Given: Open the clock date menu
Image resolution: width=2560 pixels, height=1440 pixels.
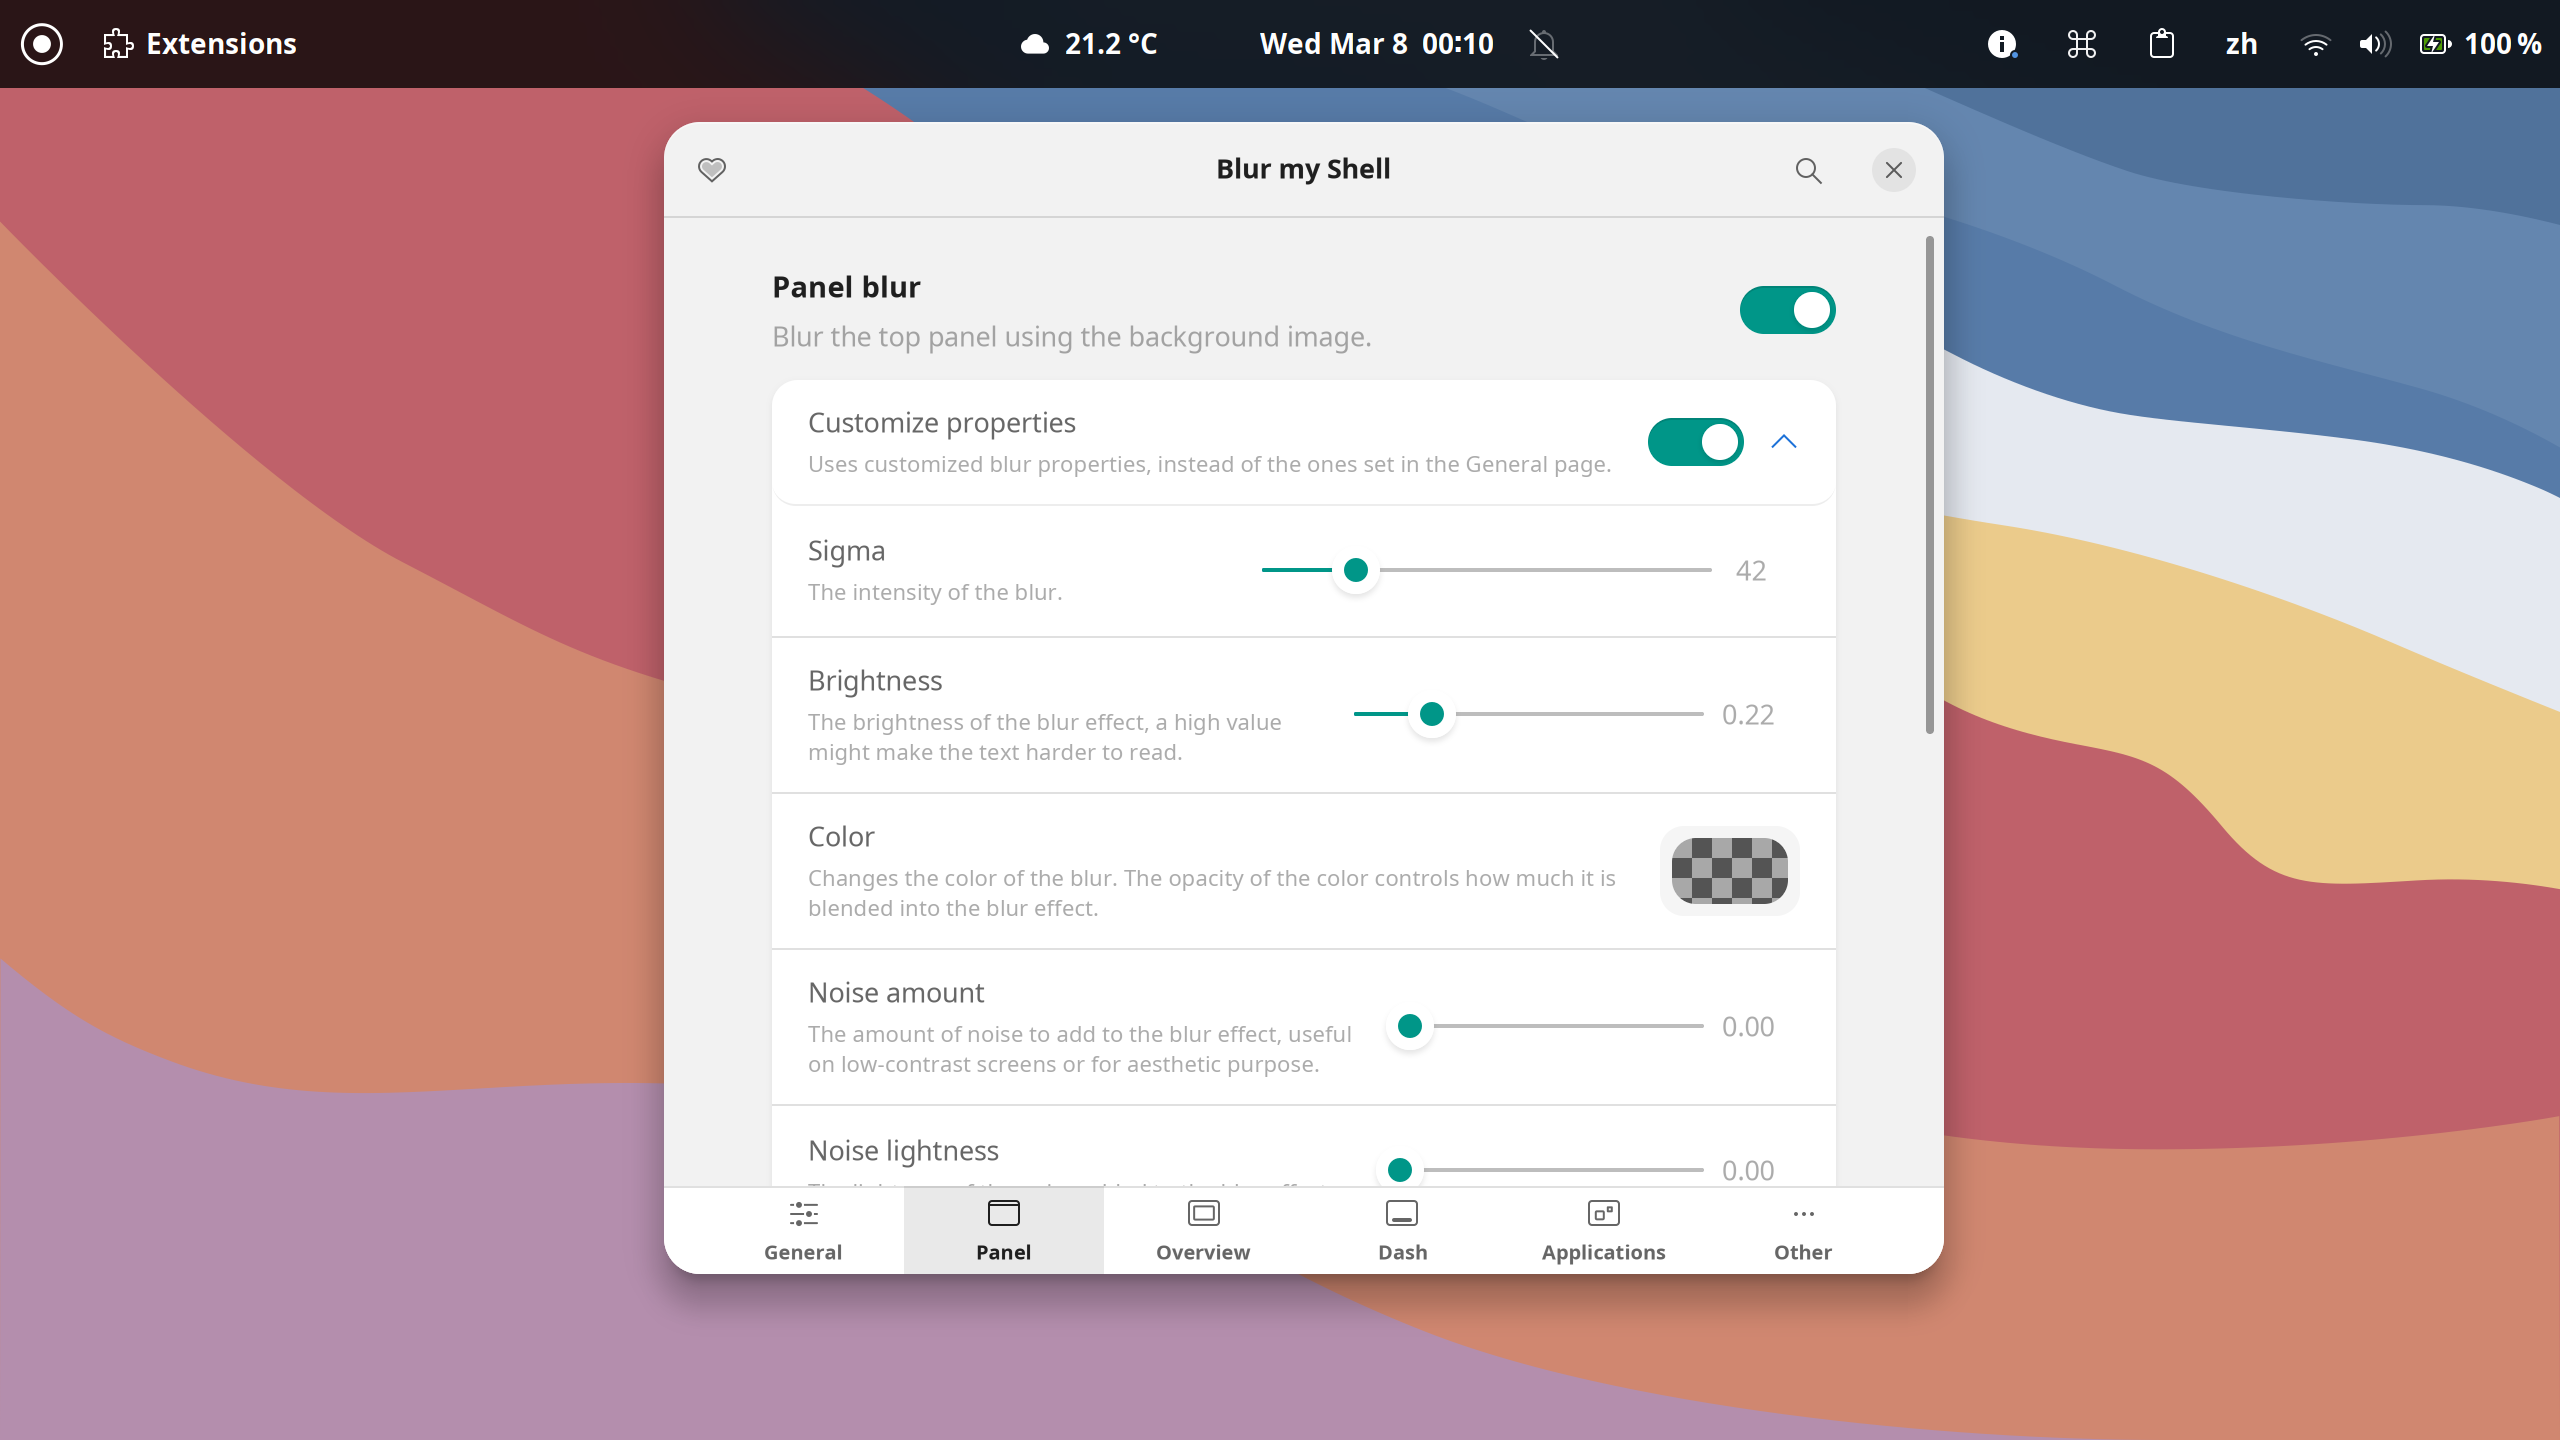Looking at the screenshot, I should pos(1376,44).
